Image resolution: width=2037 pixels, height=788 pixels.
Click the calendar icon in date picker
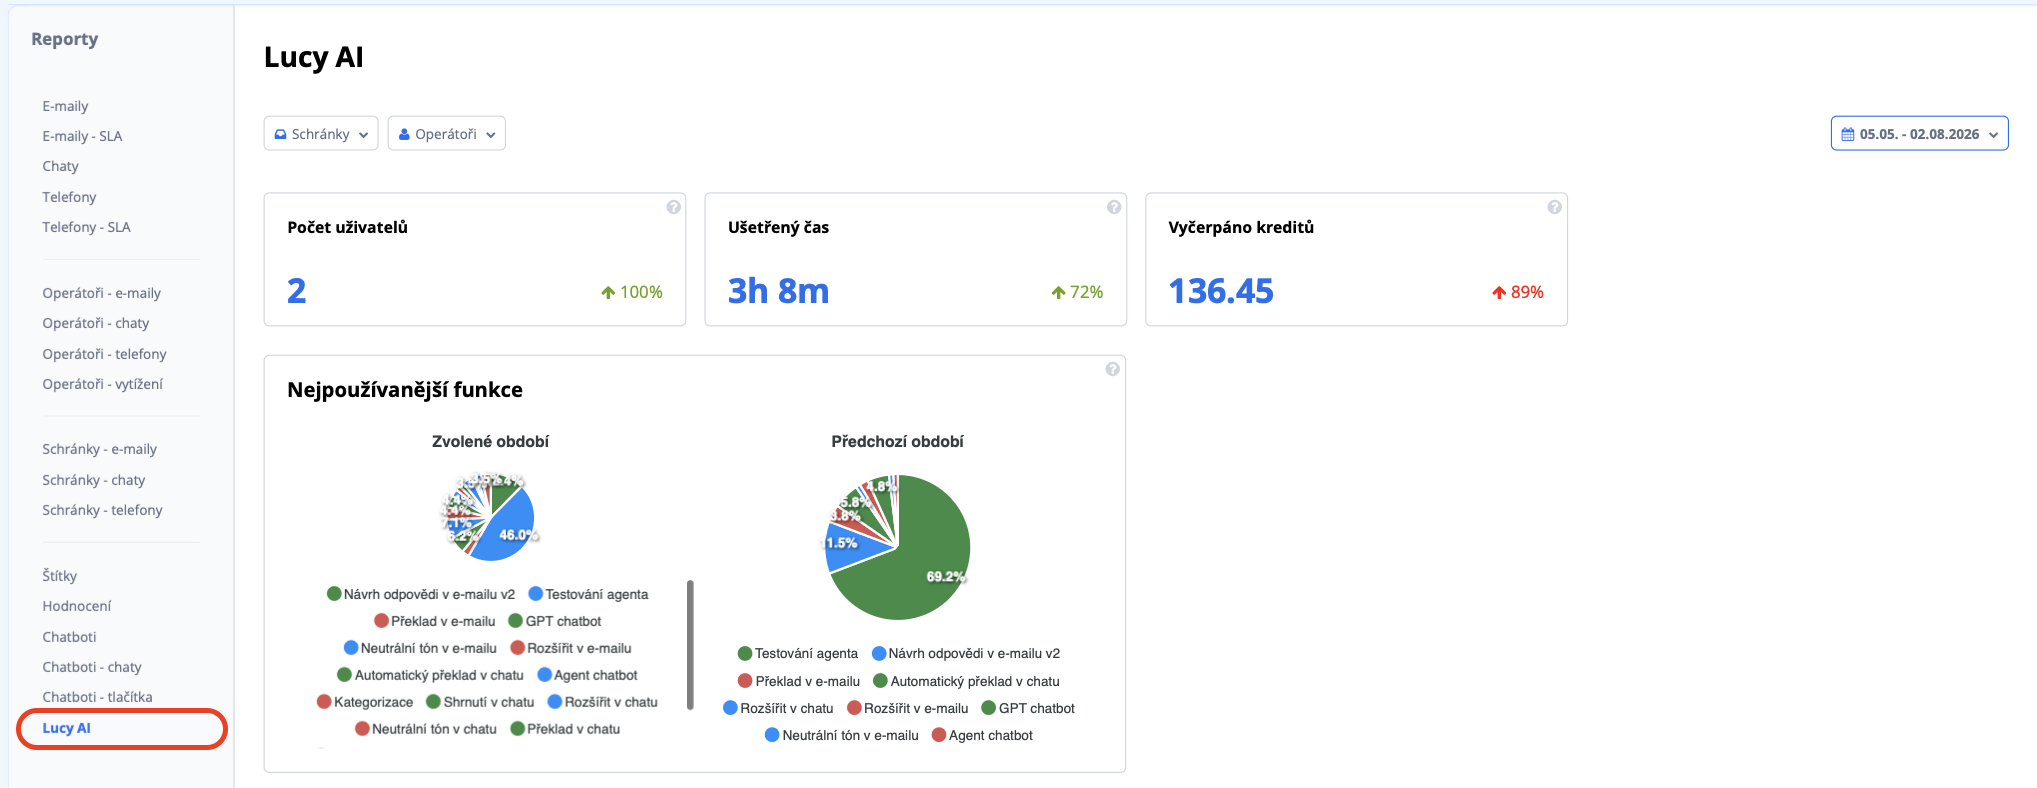(1847, 134)
